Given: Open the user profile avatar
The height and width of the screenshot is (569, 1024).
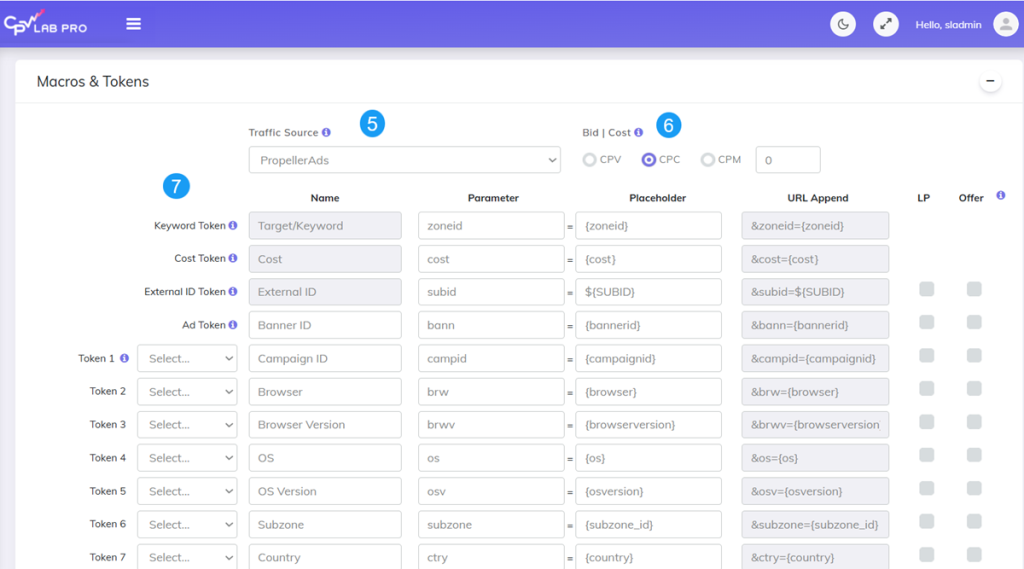Looking at the screenshot, I should click(1006, 24).
